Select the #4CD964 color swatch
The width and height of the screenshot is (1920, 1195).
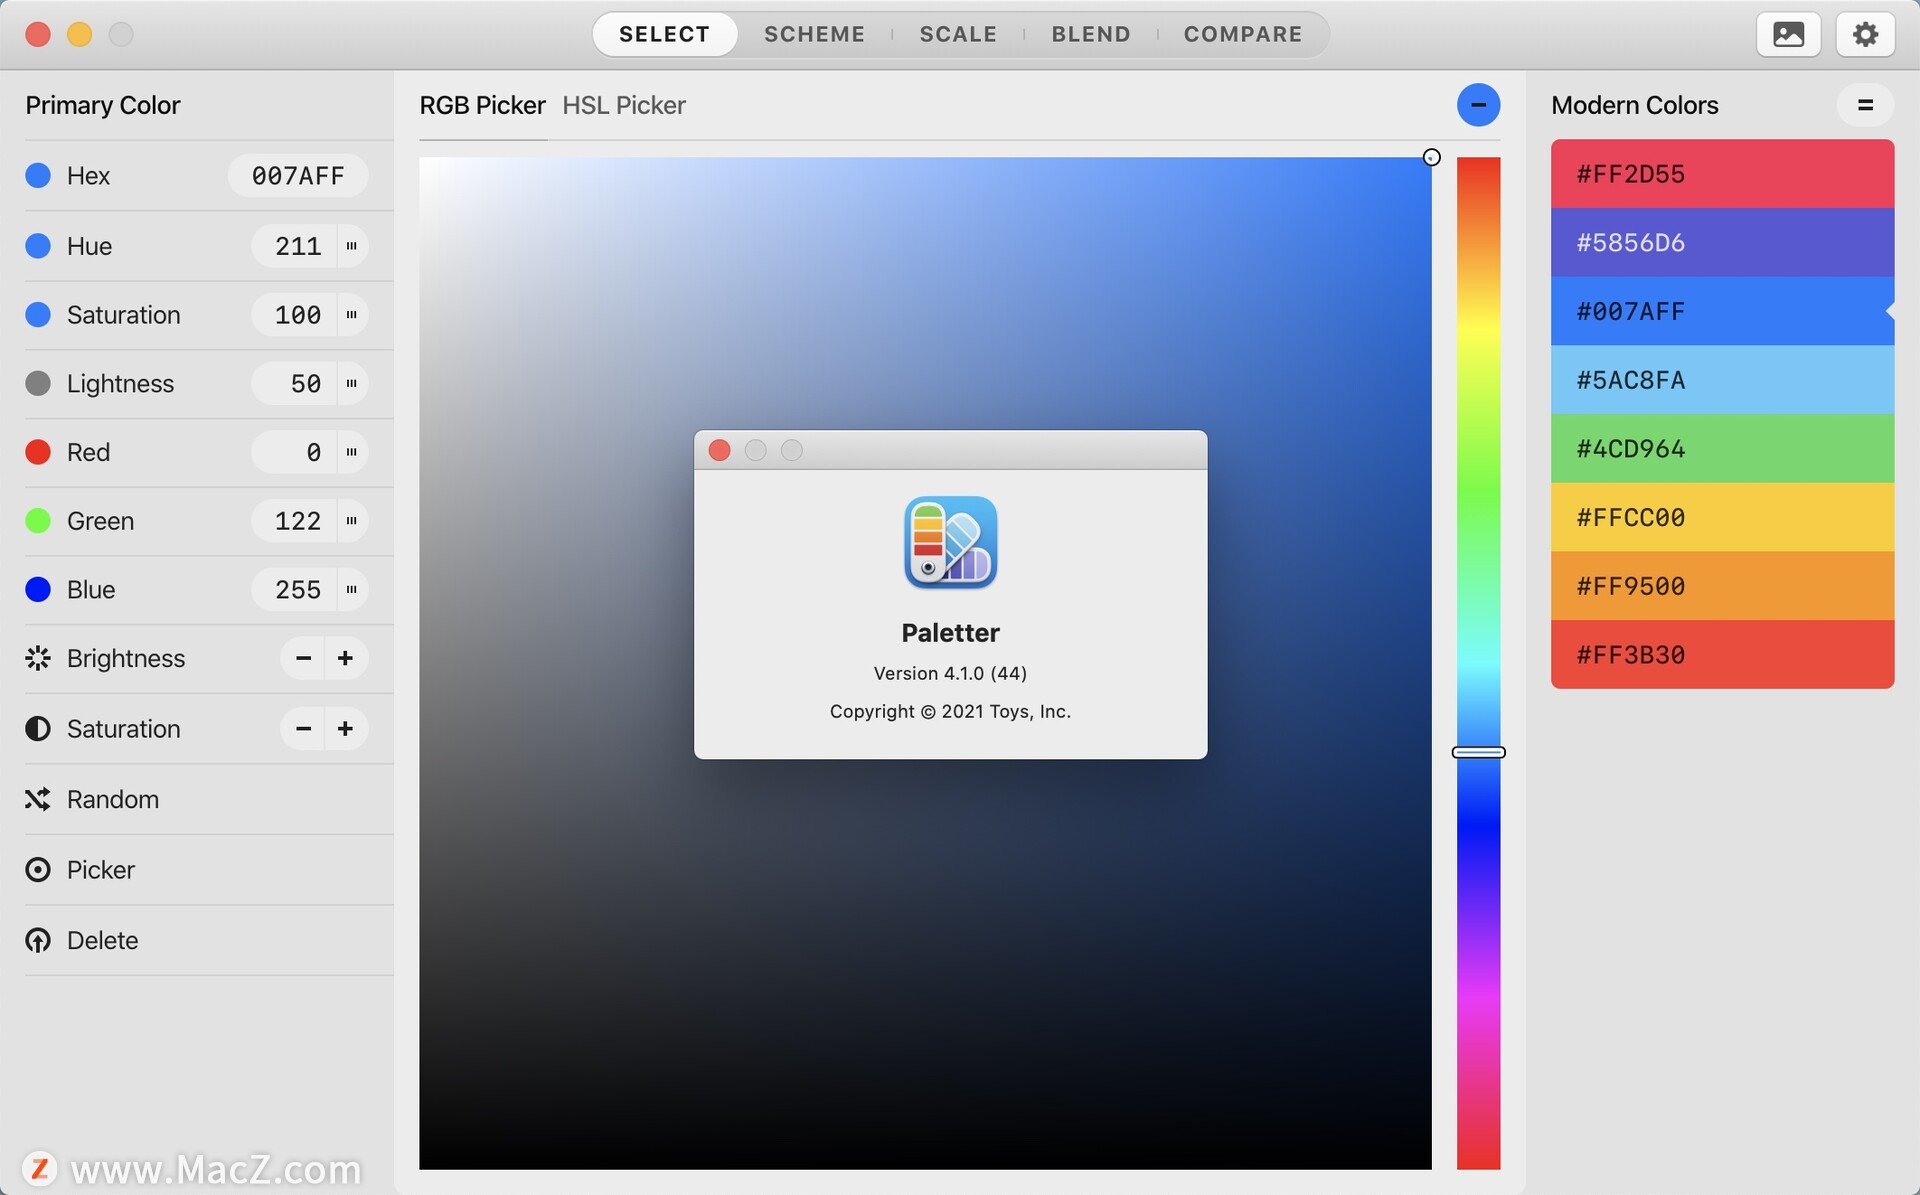coord(1722,448)
